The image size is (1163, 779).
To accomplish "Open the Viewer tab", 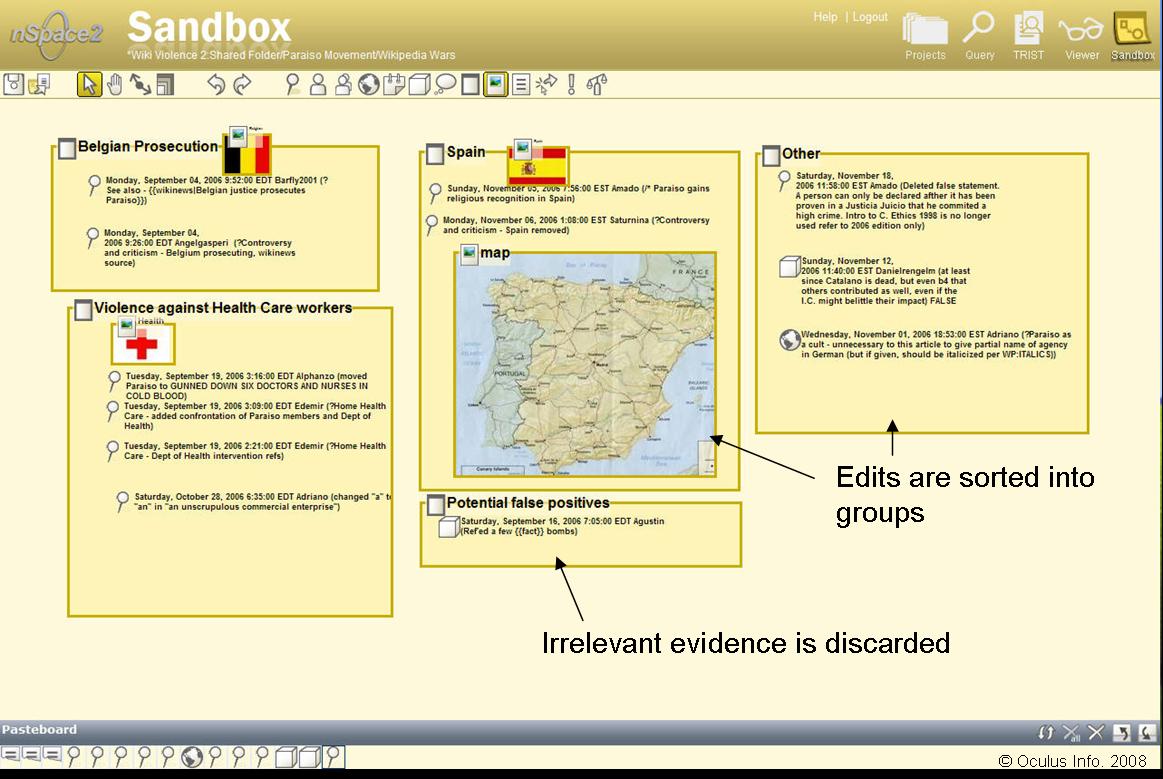I will coord(1081,36).
